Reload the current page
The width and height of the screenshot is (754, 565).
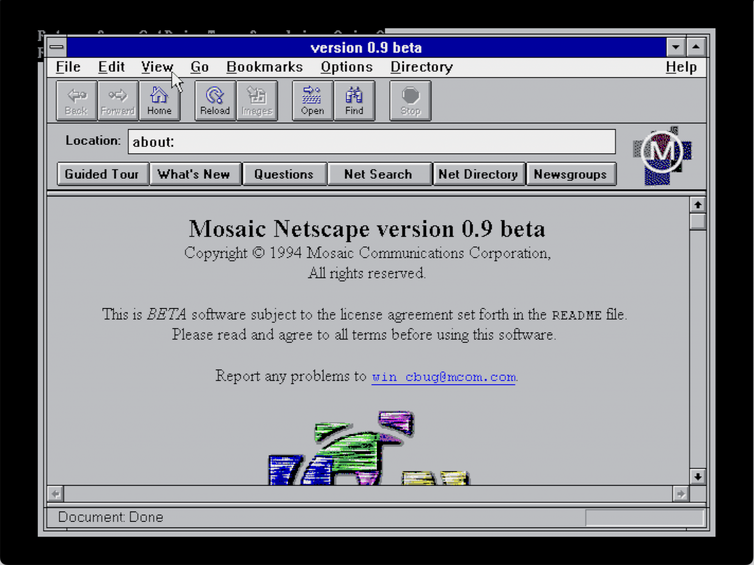pyautogui.click(x=214, y=100)
